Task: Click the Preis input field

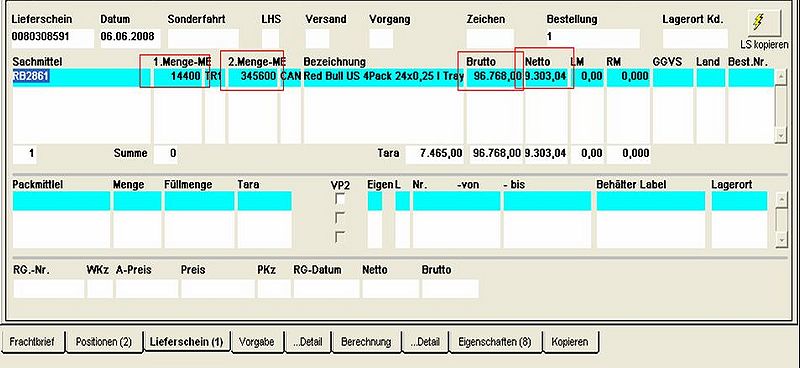Action: pos(217,289)
